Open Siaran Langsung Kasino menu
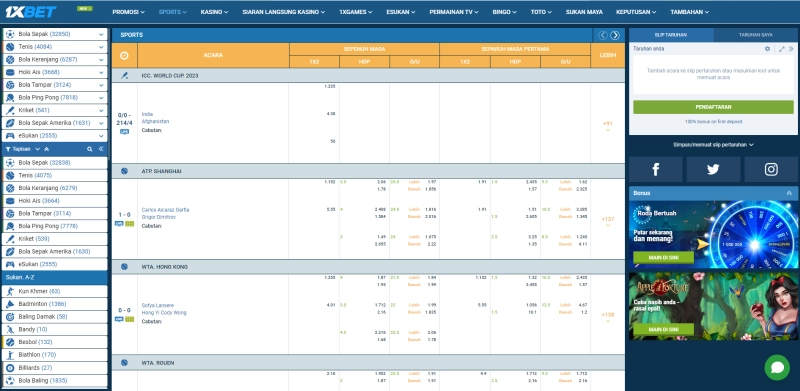800x391 pixels. pyautogui.click(x=283, y=12)
